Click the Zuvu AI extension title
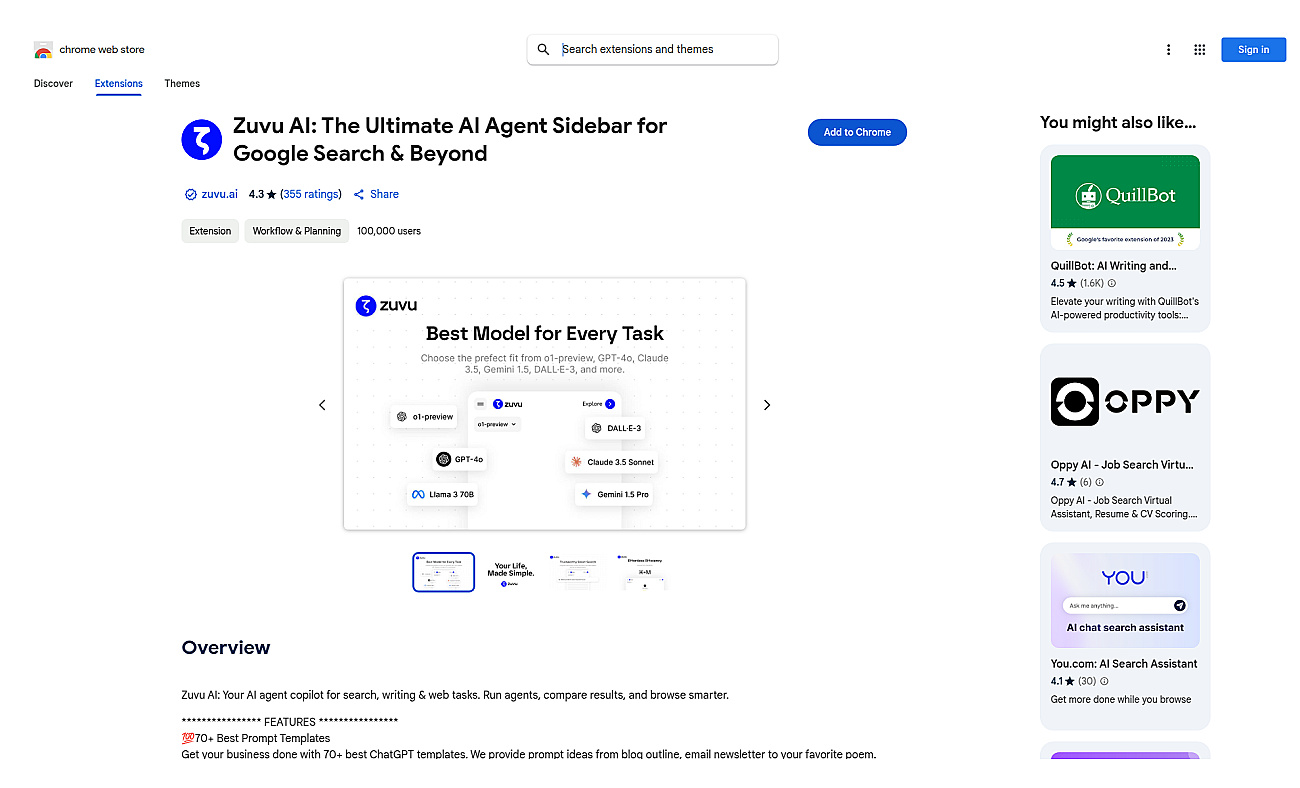1300x788 pixels. pyautogui.click(x=450, y=139)
